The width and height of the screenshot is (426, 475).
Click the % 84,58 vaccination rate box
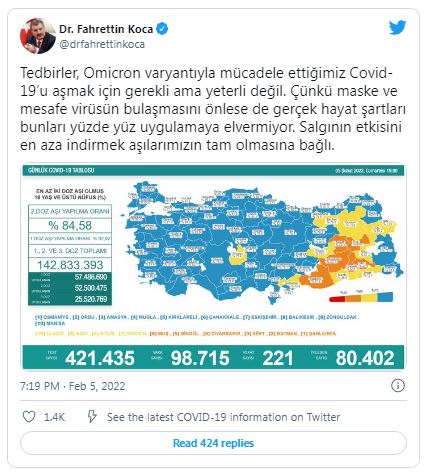point(70,226)
